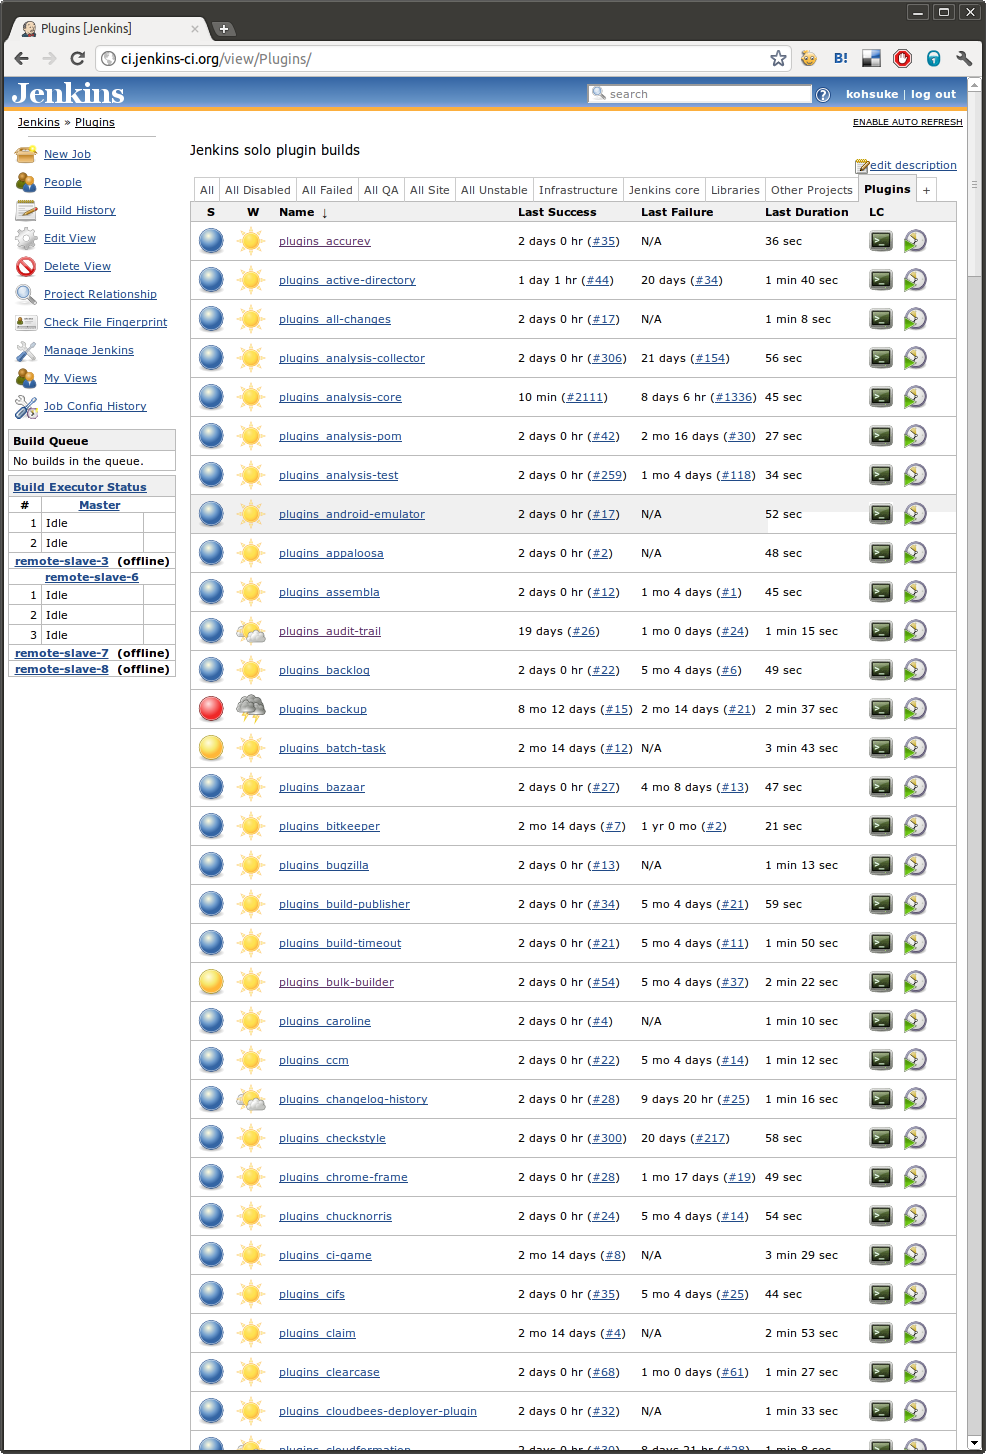986x1454 pixels.
Task: Click the Manage Jenkins tools icon
Action: [x=26, y=350]
